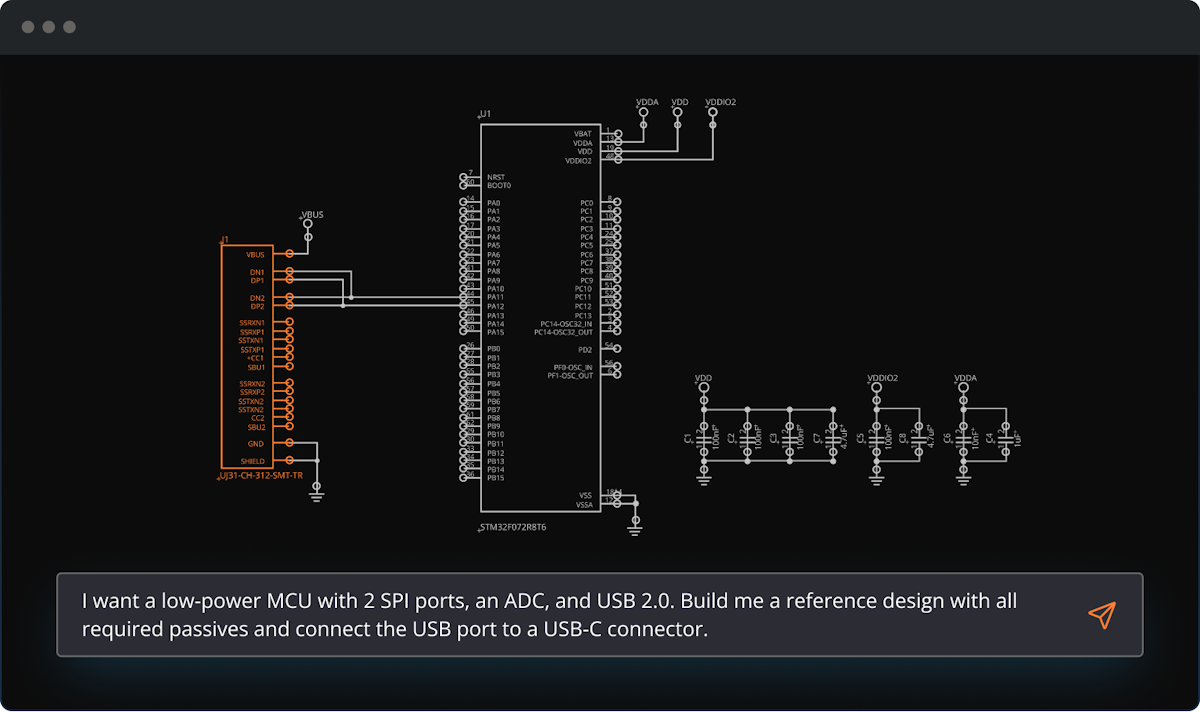Select capacitor C1 in the VDD bank
The height and width of the screenshot is (712, 1200).
point(704,439)
